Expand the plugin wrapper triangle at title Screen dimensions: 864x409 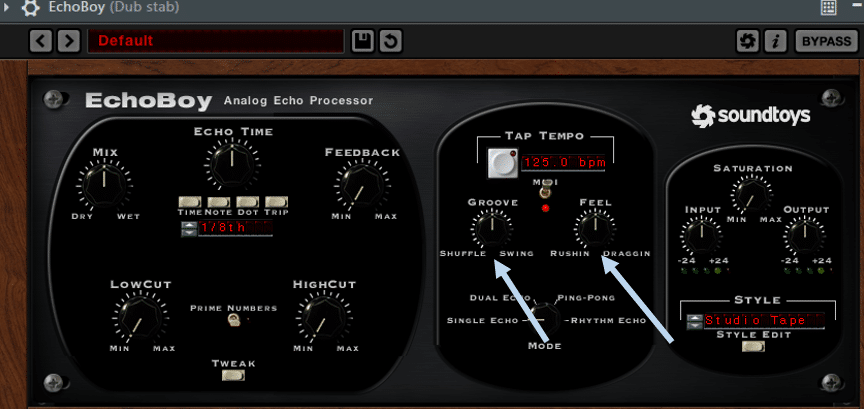pos(7,7)
